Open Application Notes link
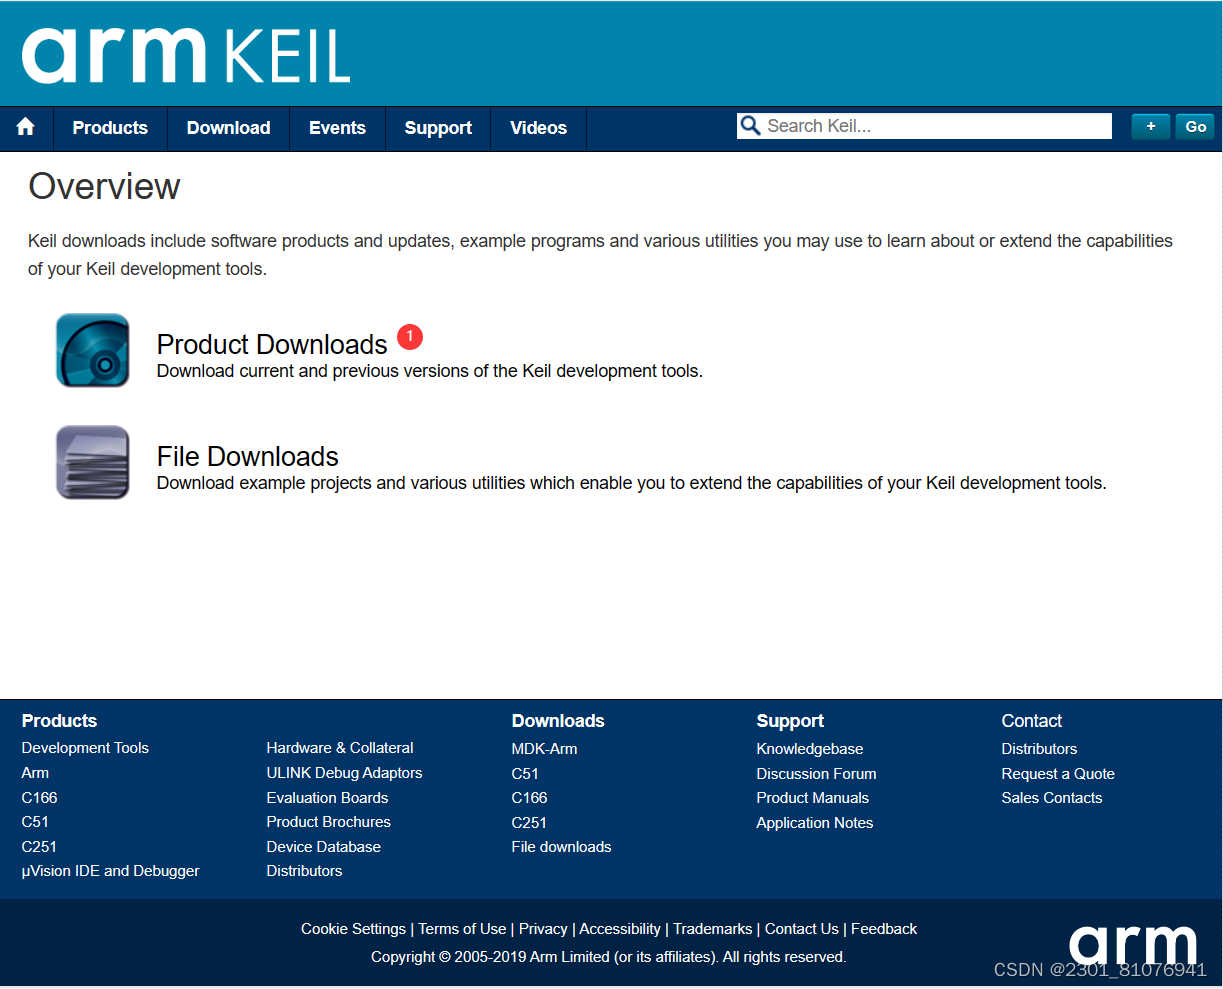 [815, 823]
